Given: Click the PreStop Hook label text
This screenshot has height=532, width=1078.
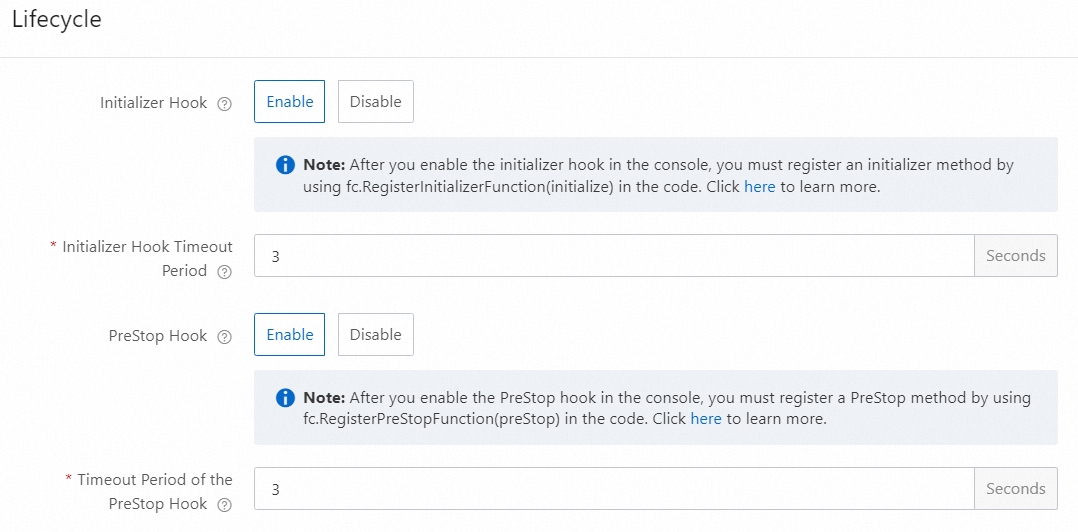Looking at the screenshot, I should point(158,336).
